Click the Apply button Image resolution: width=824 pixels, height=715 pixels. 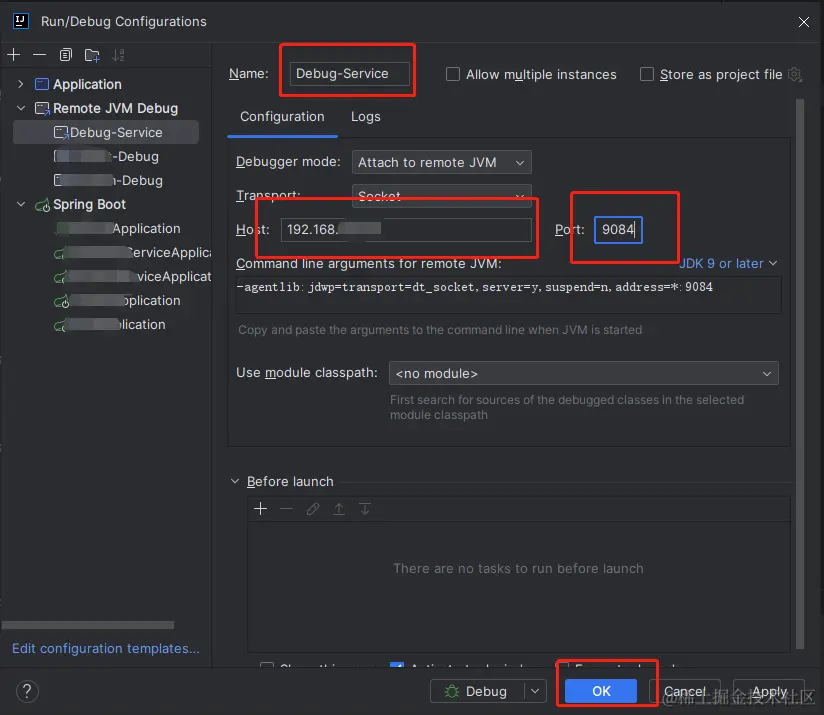pos(769,691)
